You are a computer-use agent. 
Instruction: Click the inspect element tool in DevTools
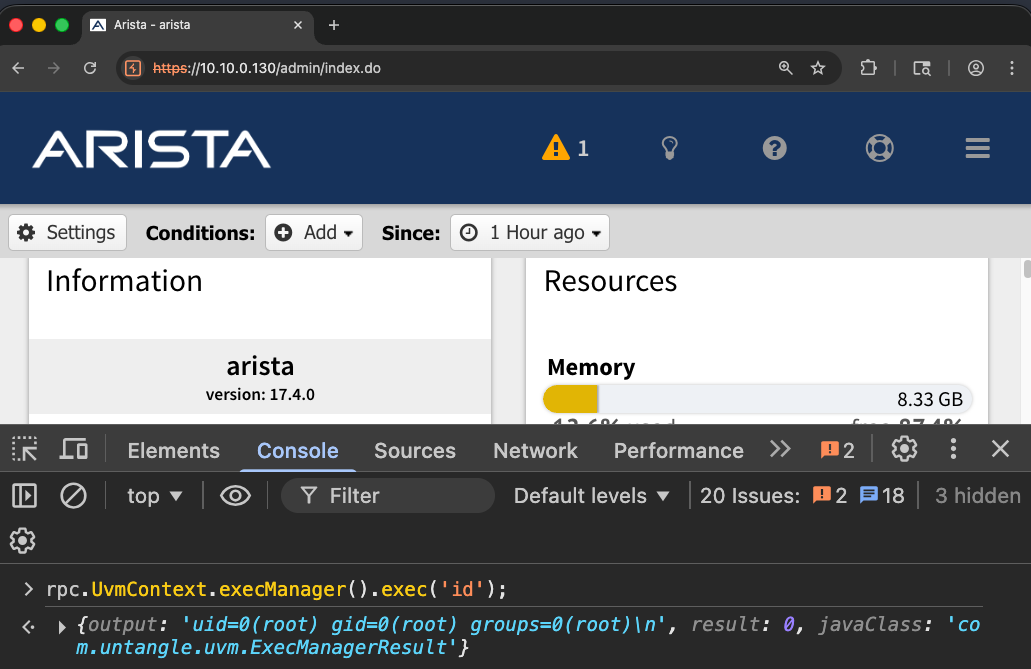click(24, 450)
